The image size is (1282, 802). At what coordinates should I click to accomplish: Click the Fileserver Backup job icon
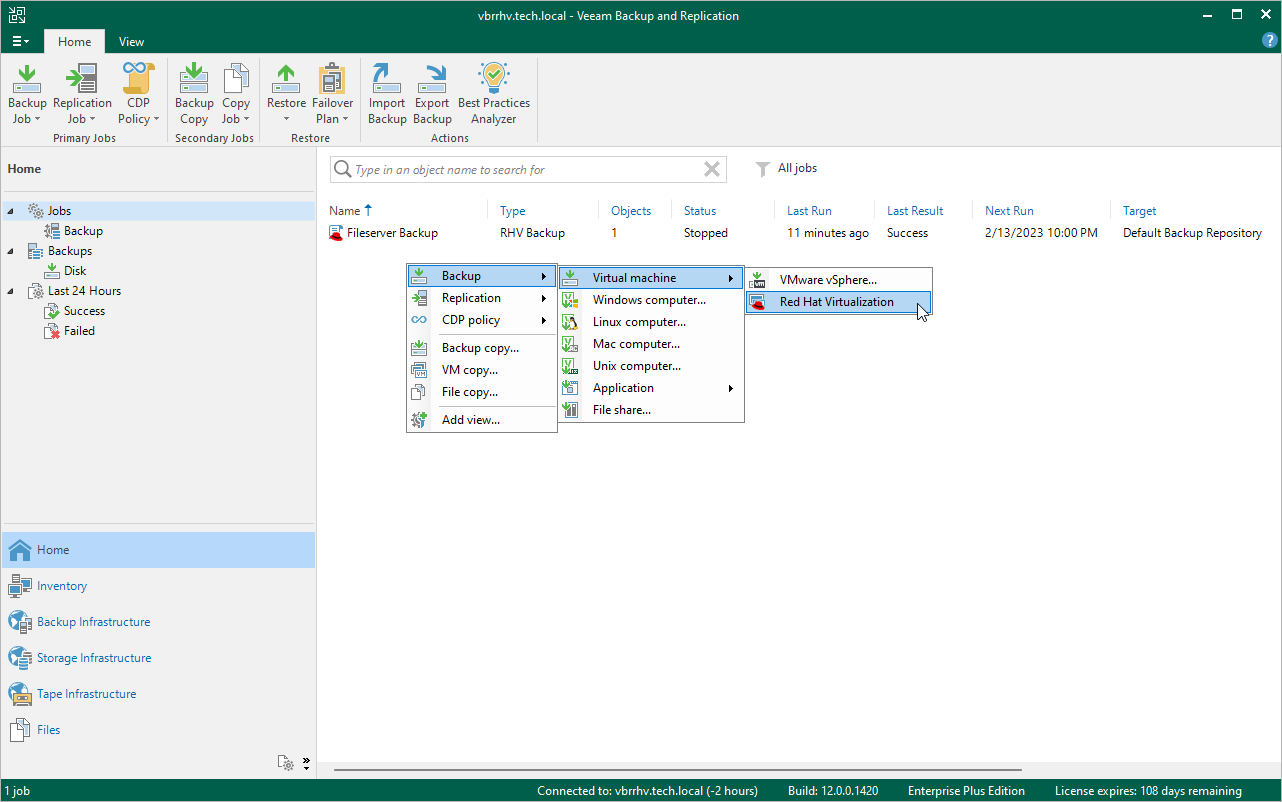click(x=337, y=233)
